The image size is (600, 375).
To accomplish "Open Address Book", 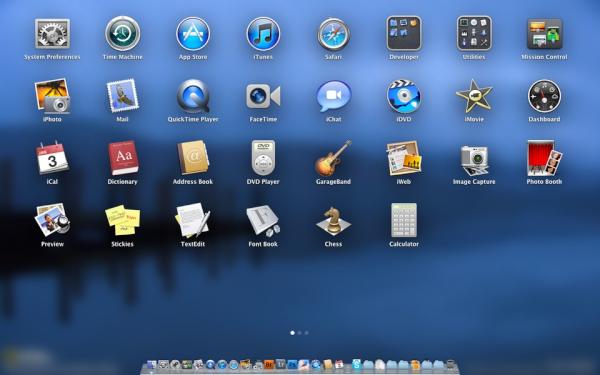I will (193, 158).
